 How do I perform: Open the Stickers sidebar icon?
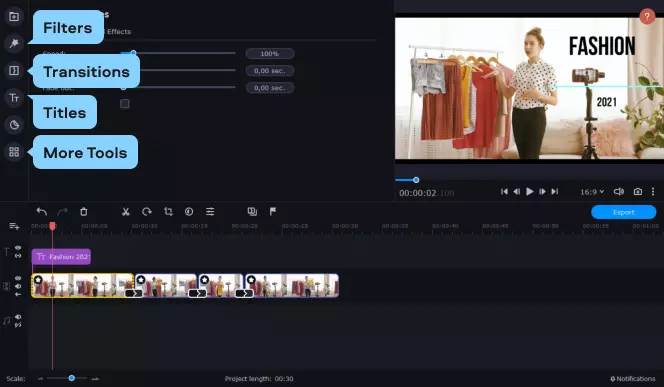14,125
